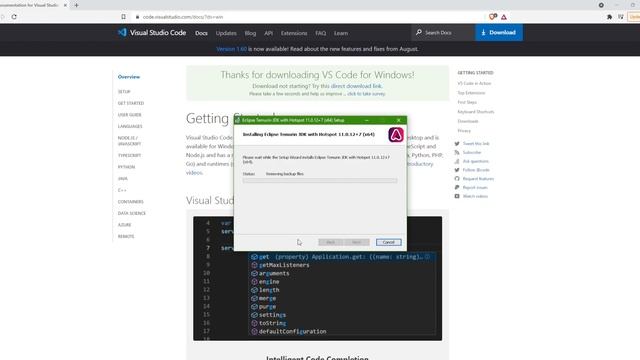
Task: Expand JAVA in the sidebar
Action: click(x=122, y=179)
